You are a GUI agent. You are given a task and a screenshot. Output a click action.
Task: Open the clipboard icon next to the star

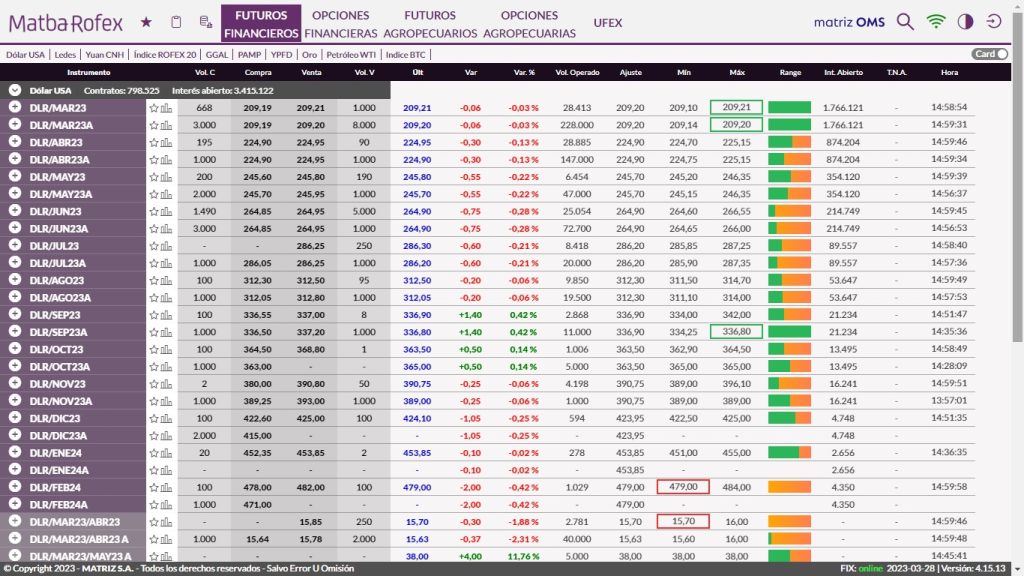pos(176,22)
